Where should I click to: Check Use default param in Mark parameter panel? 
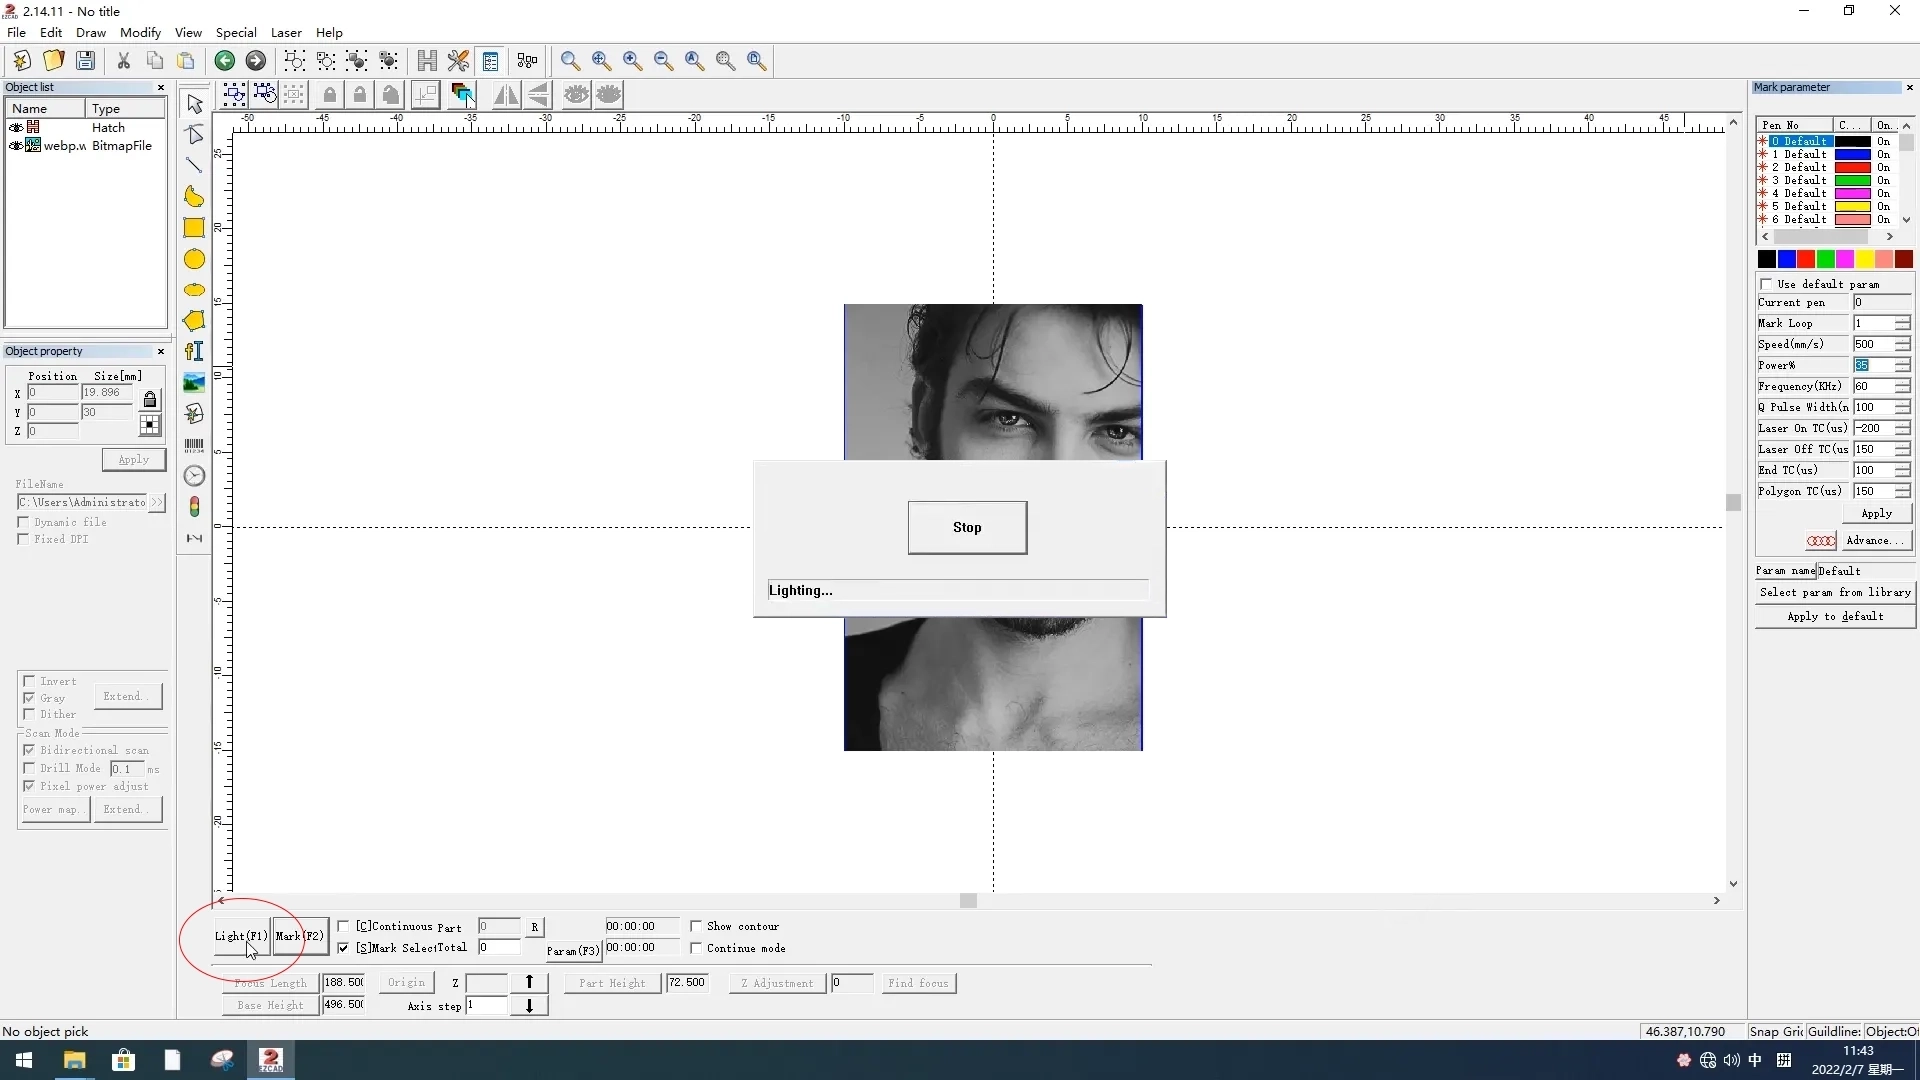click(1766, 284)
